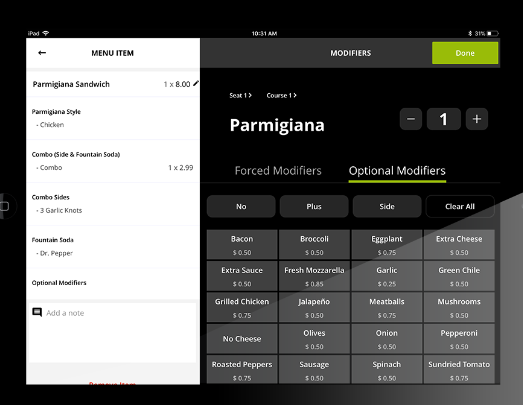Select the Optional Modifiers tab
Image resolution: width=523 pixels, height=405 pixels.
397,171
